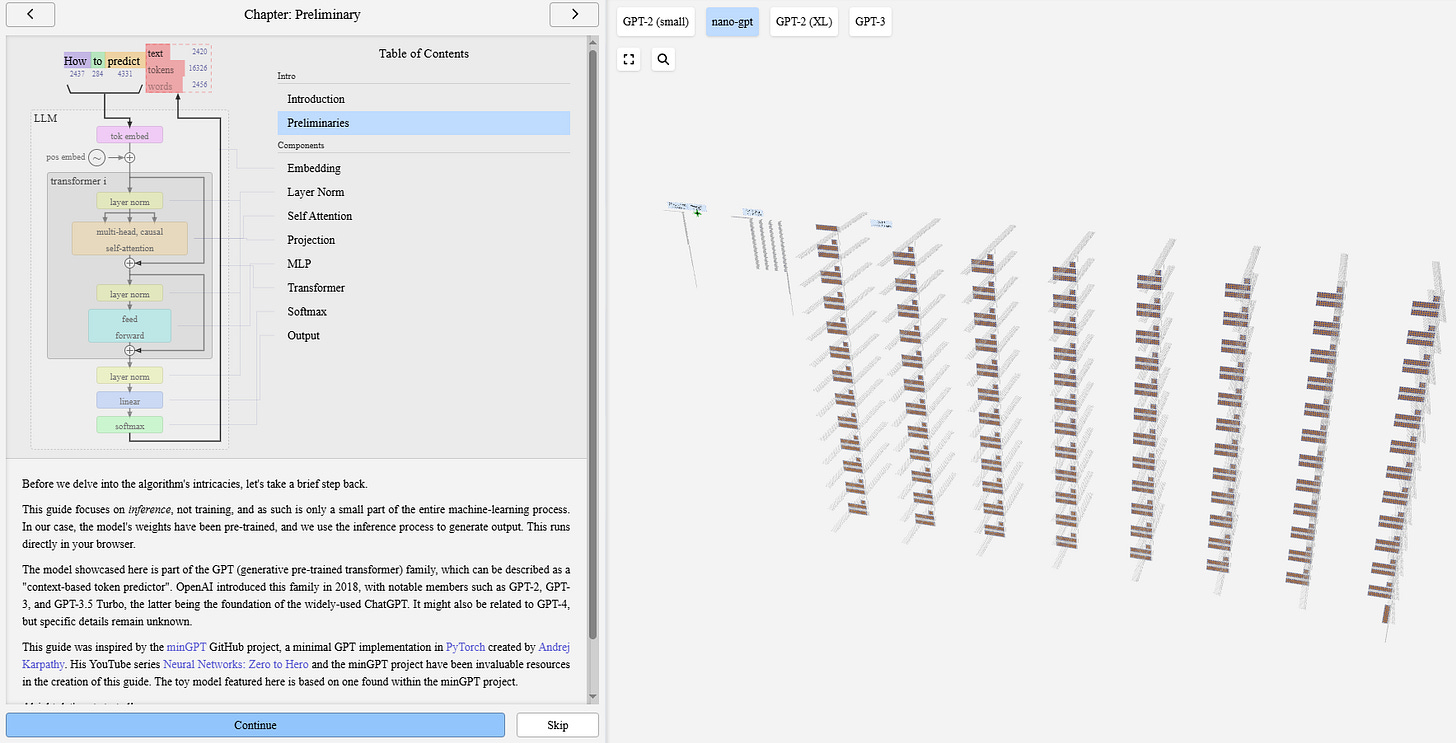Switch to the GPT-2 (XL) model
This screenshot has height=743, width=1456.
pyautogui.click(x=805, y=21)
